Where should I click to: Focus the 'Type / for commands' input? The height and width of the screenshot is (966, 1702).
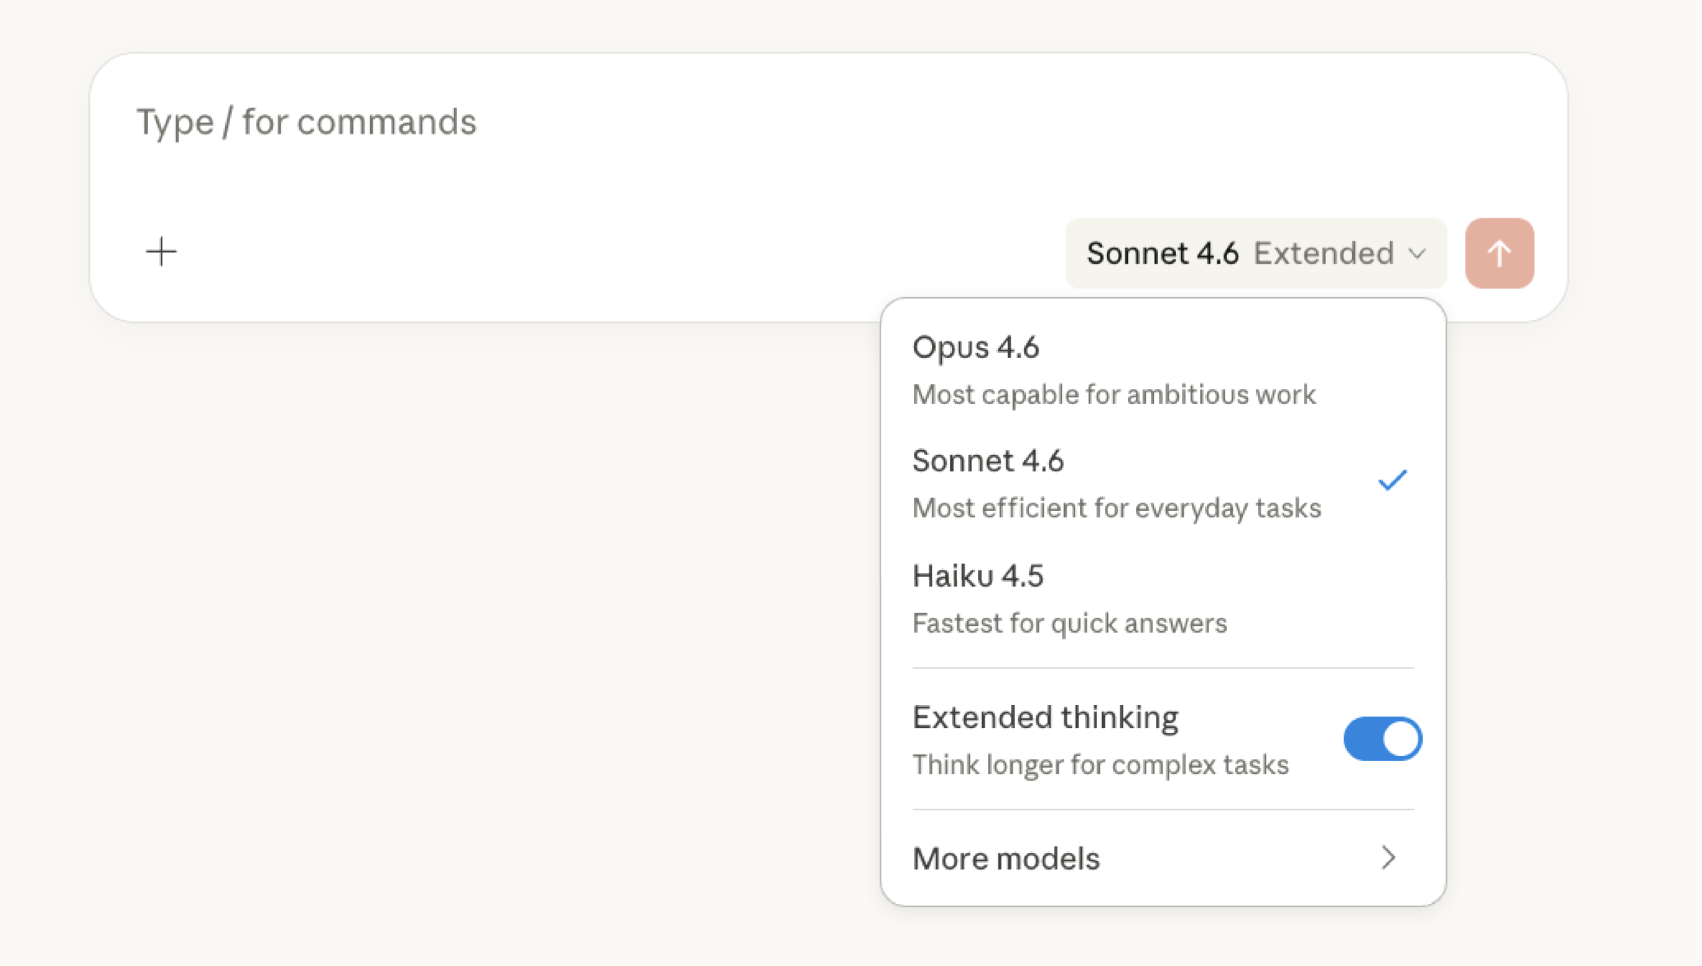[306, 122]
